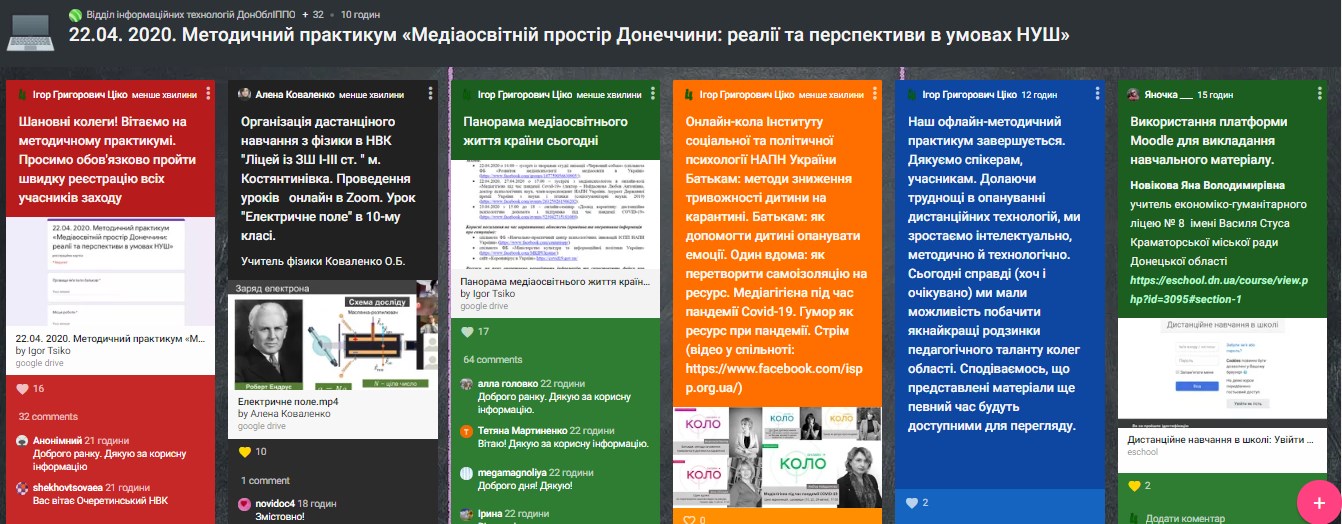Screen dimensions: 1342x524
Task: Open options menu on red welcome post
Action: (x=208, y=94)
